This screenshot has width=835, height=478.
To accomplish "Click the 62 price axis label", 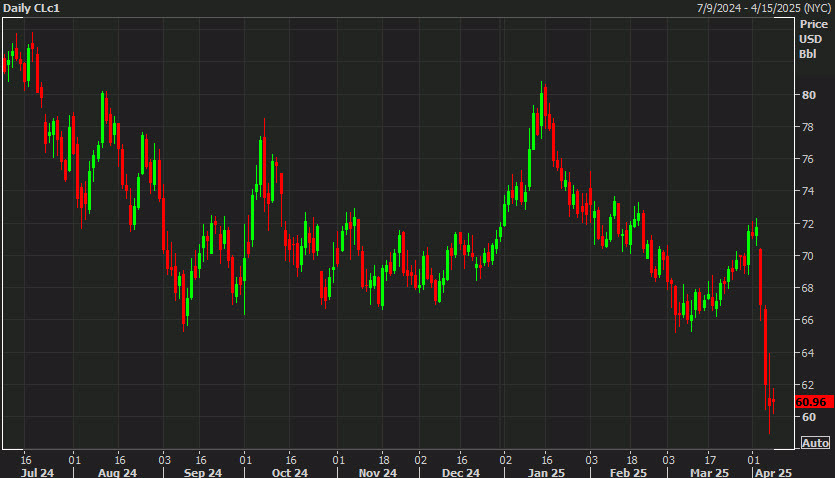I will pyautogui.click(x=807, y=385).
